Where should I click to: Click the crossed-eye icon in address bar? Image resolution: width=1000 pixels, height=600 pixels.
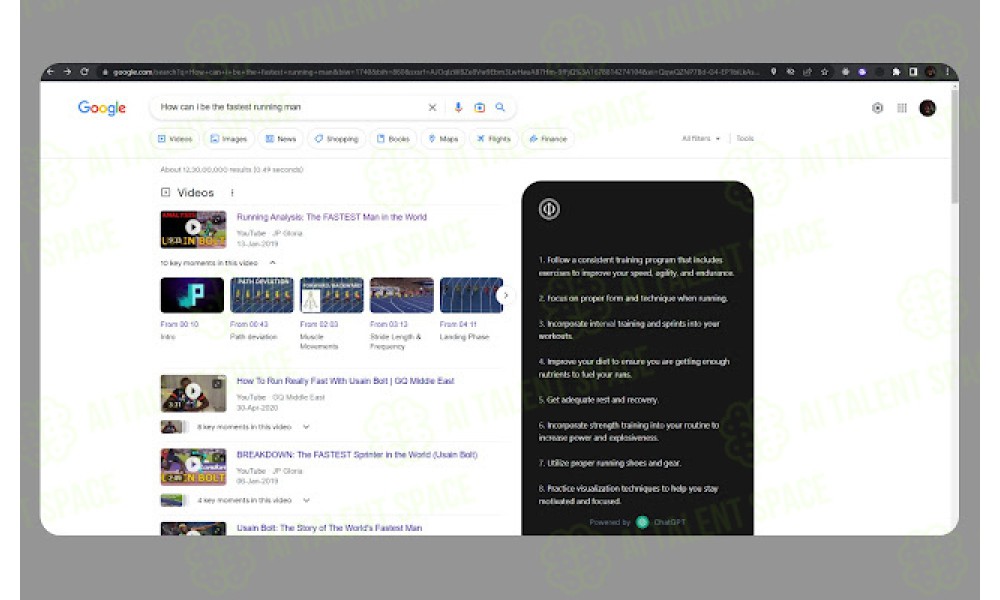(x=790, y=72)
